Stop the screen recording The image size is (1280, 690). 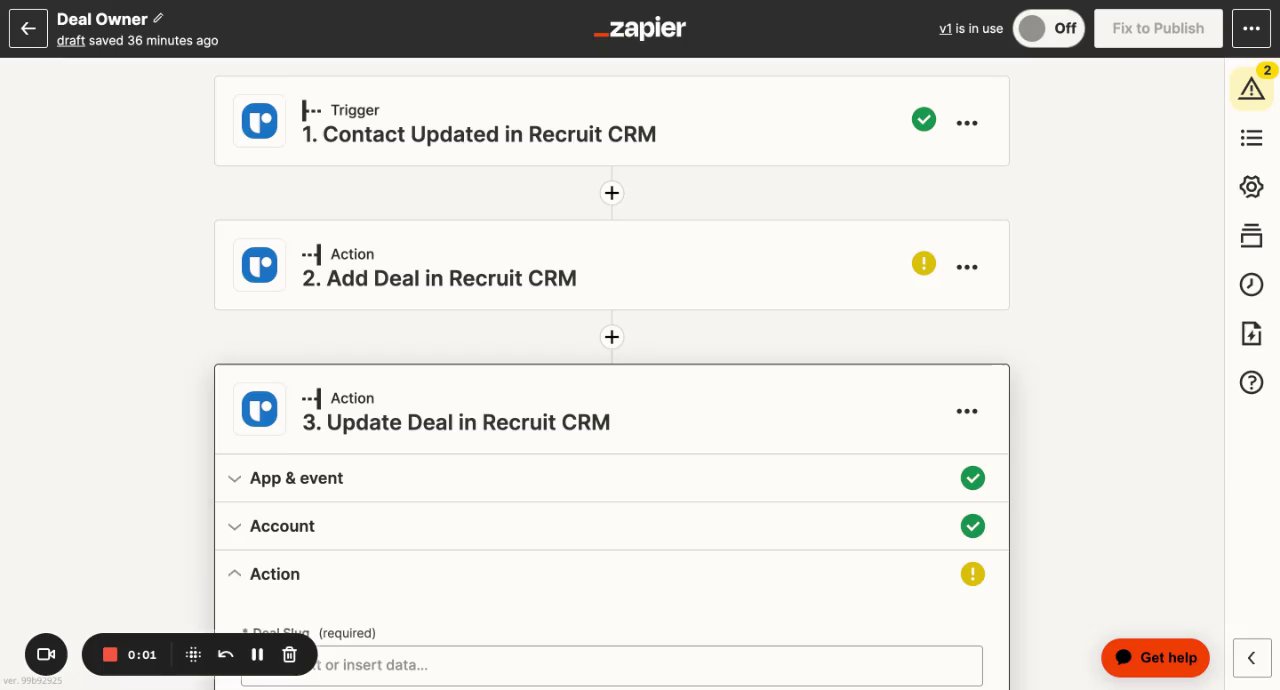(110, 655)
